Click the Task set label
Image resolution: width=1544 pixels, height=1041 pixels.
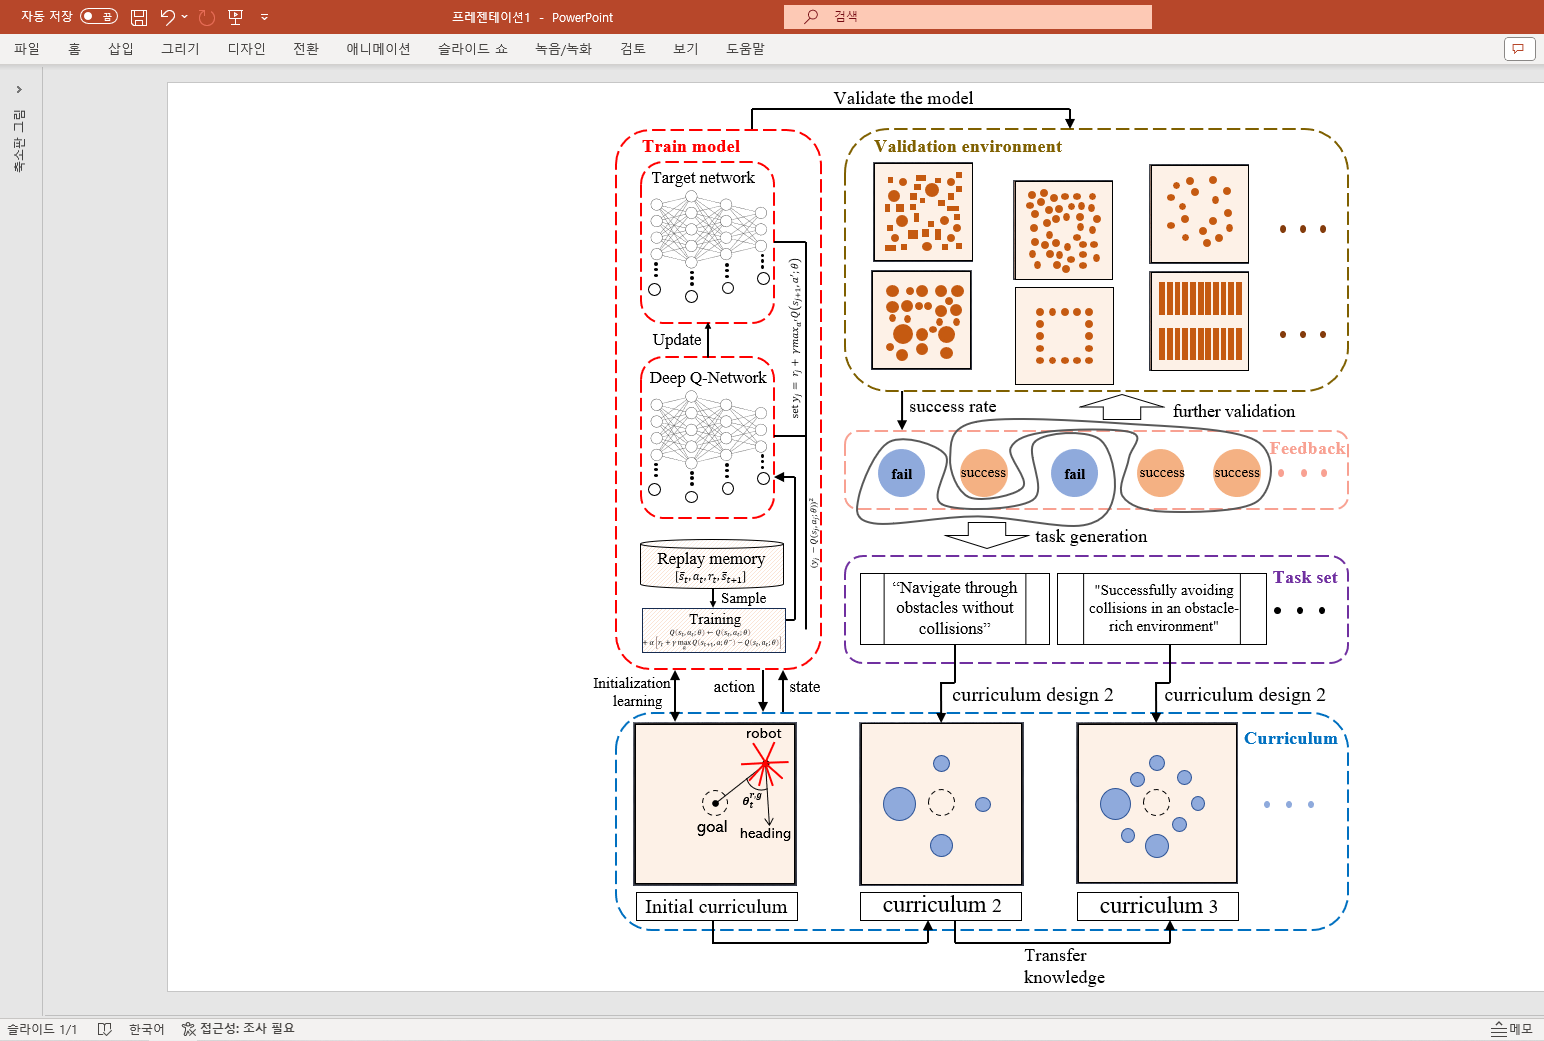point(1304,577)
